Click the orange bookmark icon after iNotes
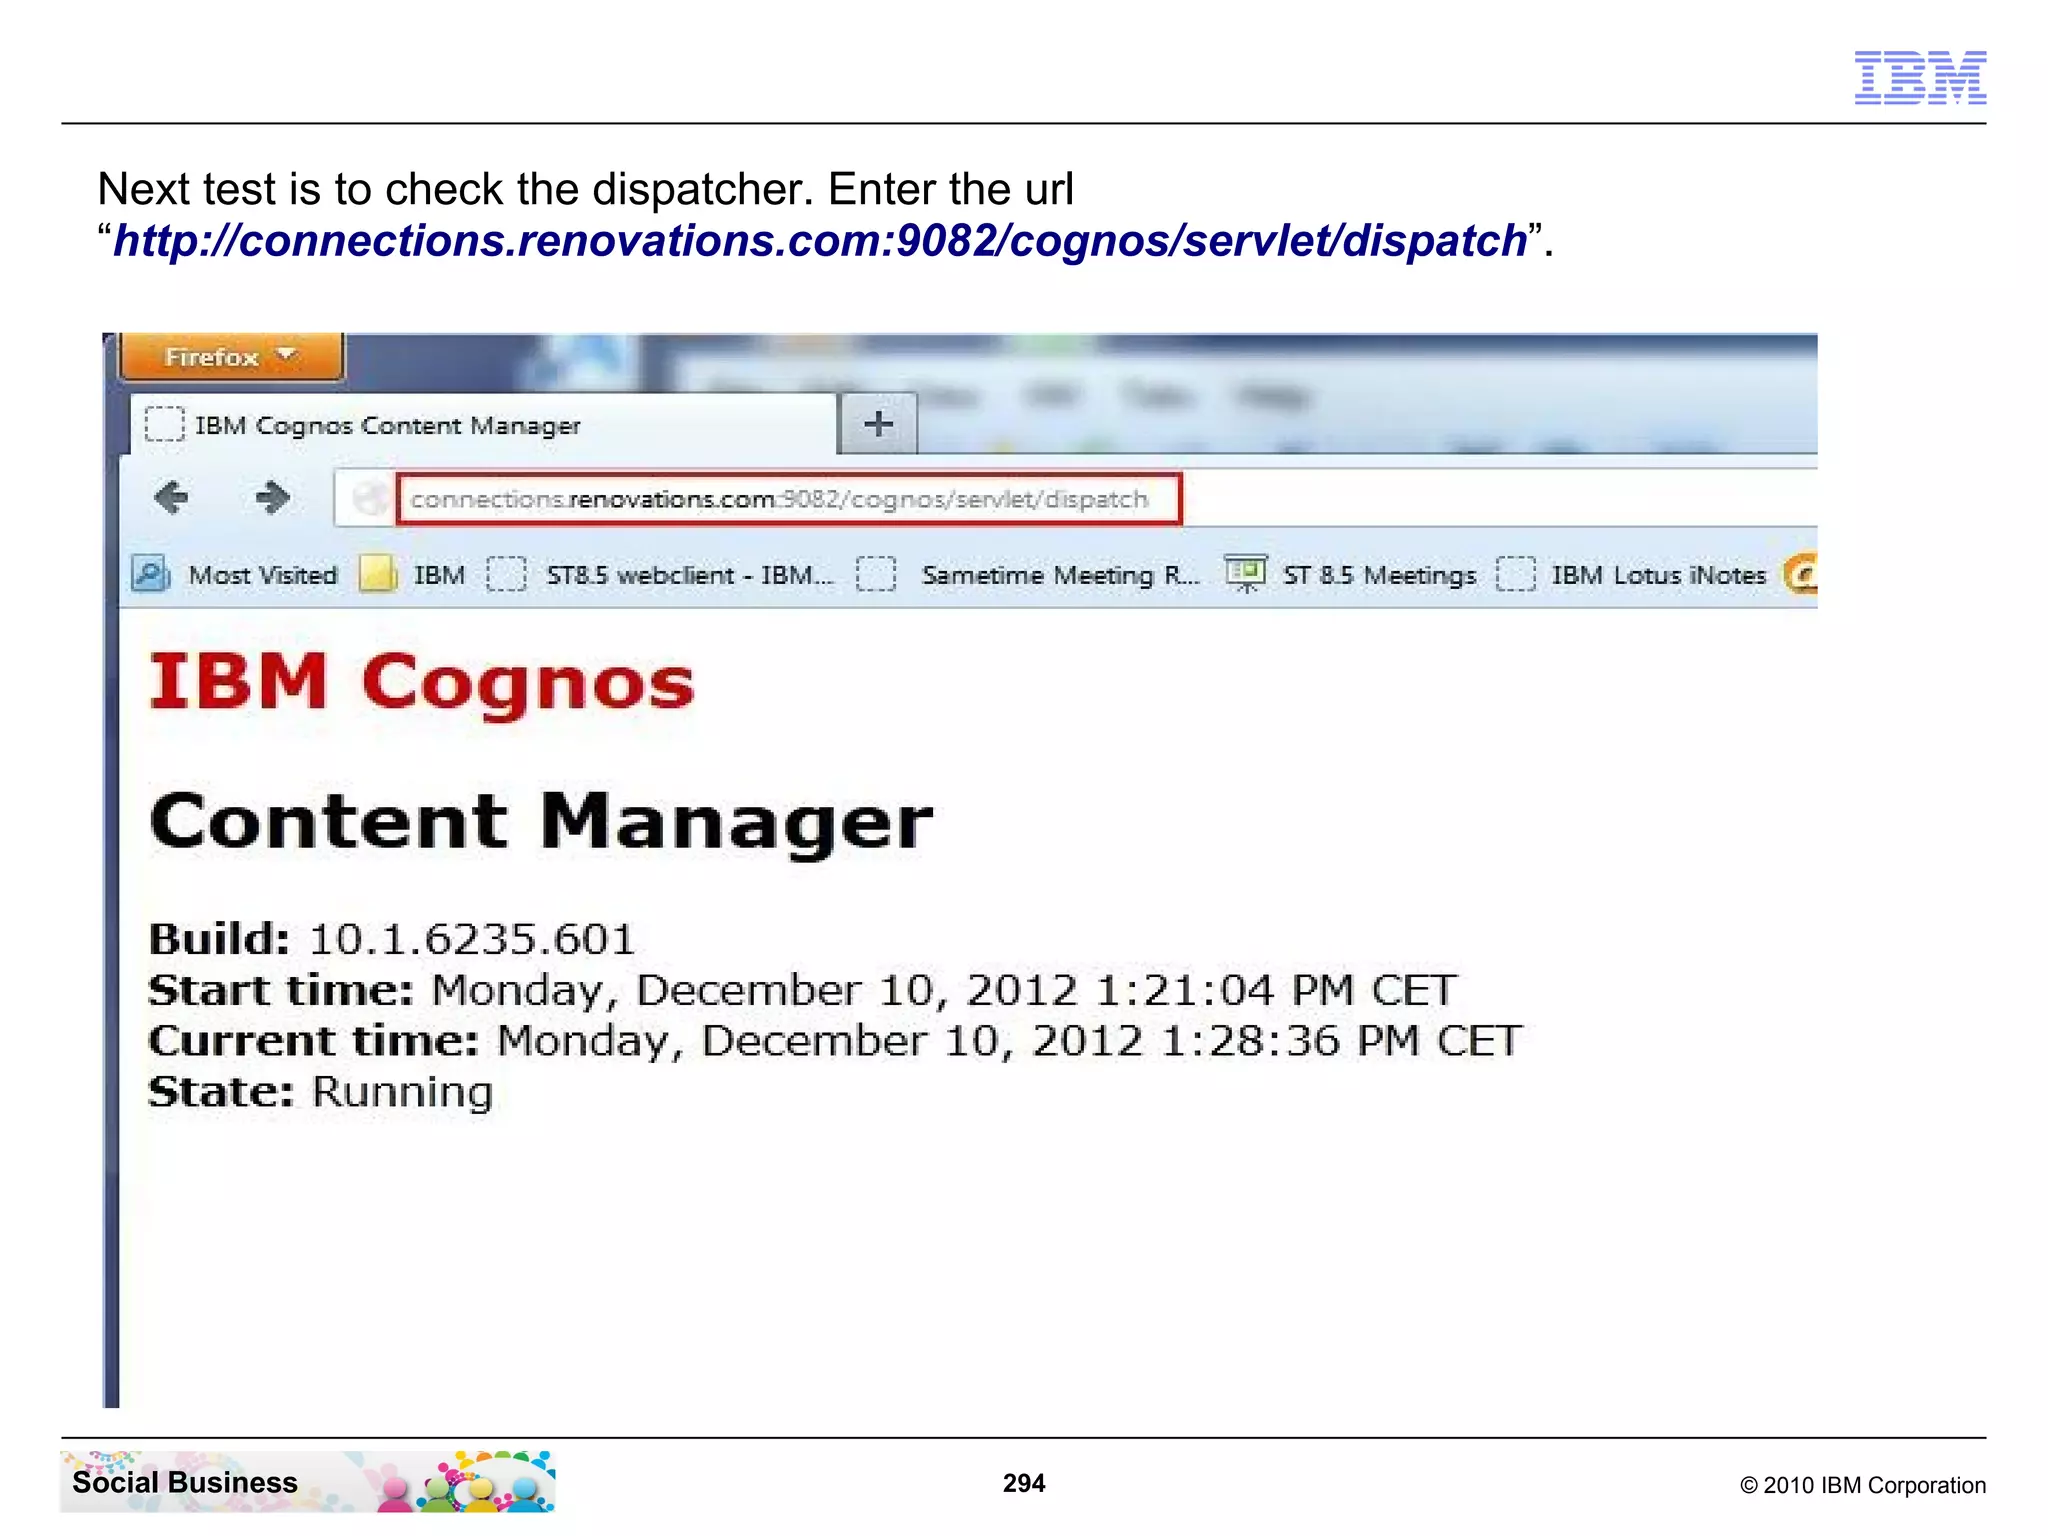The image size is (2048, 1536). pos(1801,574)
